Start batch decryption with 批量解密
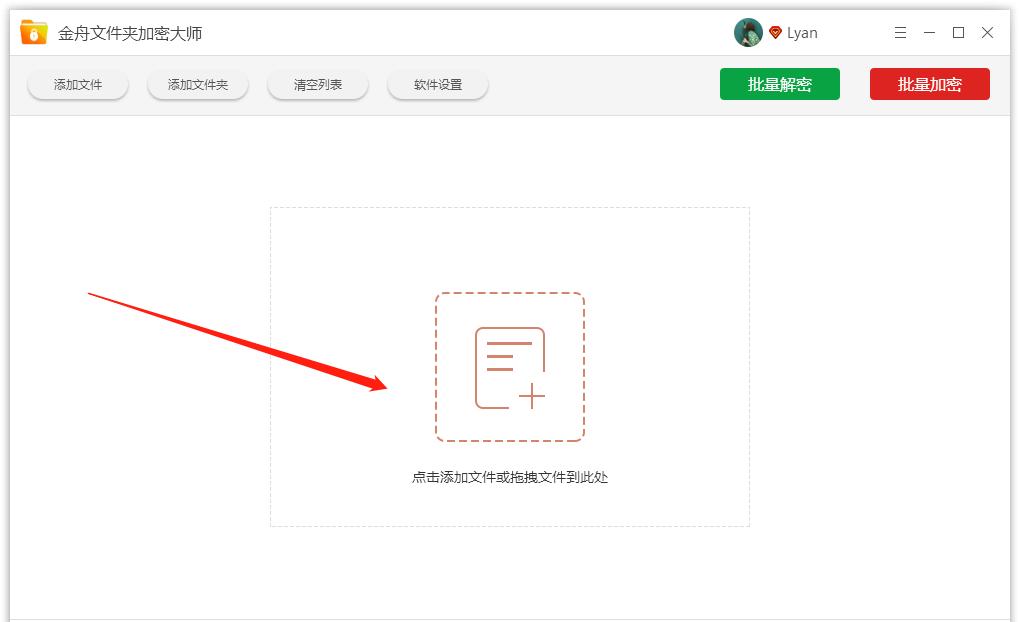The image size is (1020, 622). tap(780, 84)
